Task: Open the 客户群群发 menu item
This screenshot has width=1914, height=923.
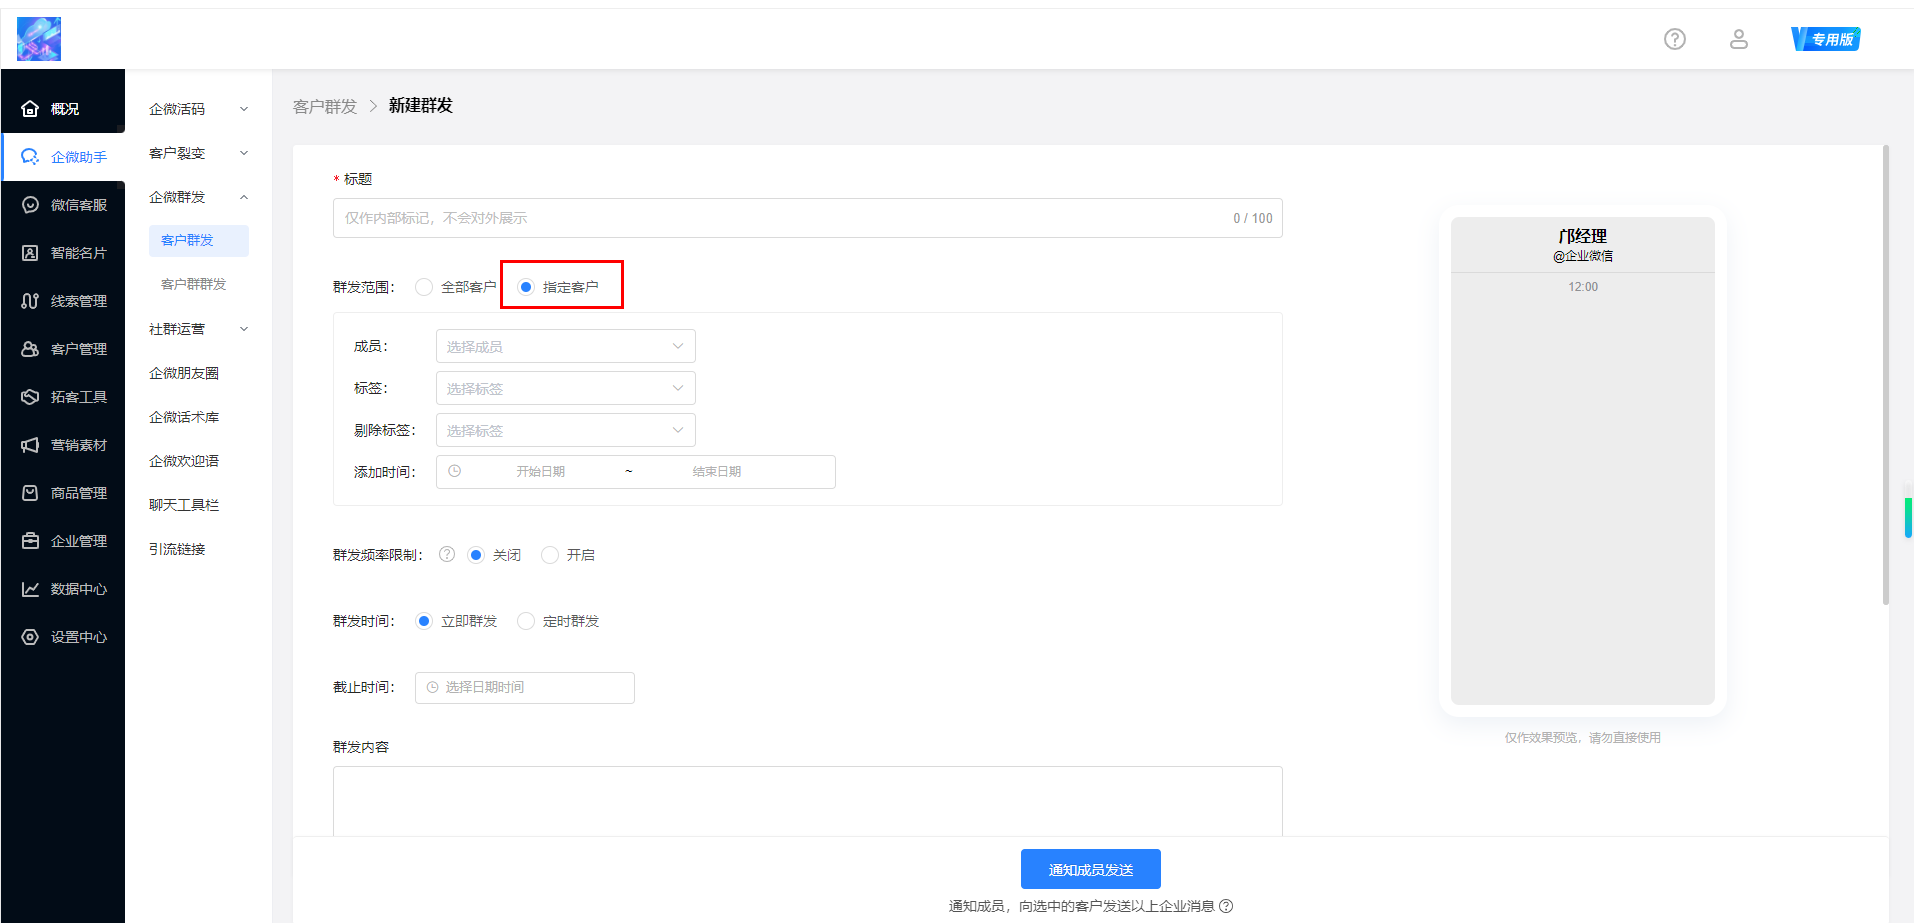Action: point(194,284)
